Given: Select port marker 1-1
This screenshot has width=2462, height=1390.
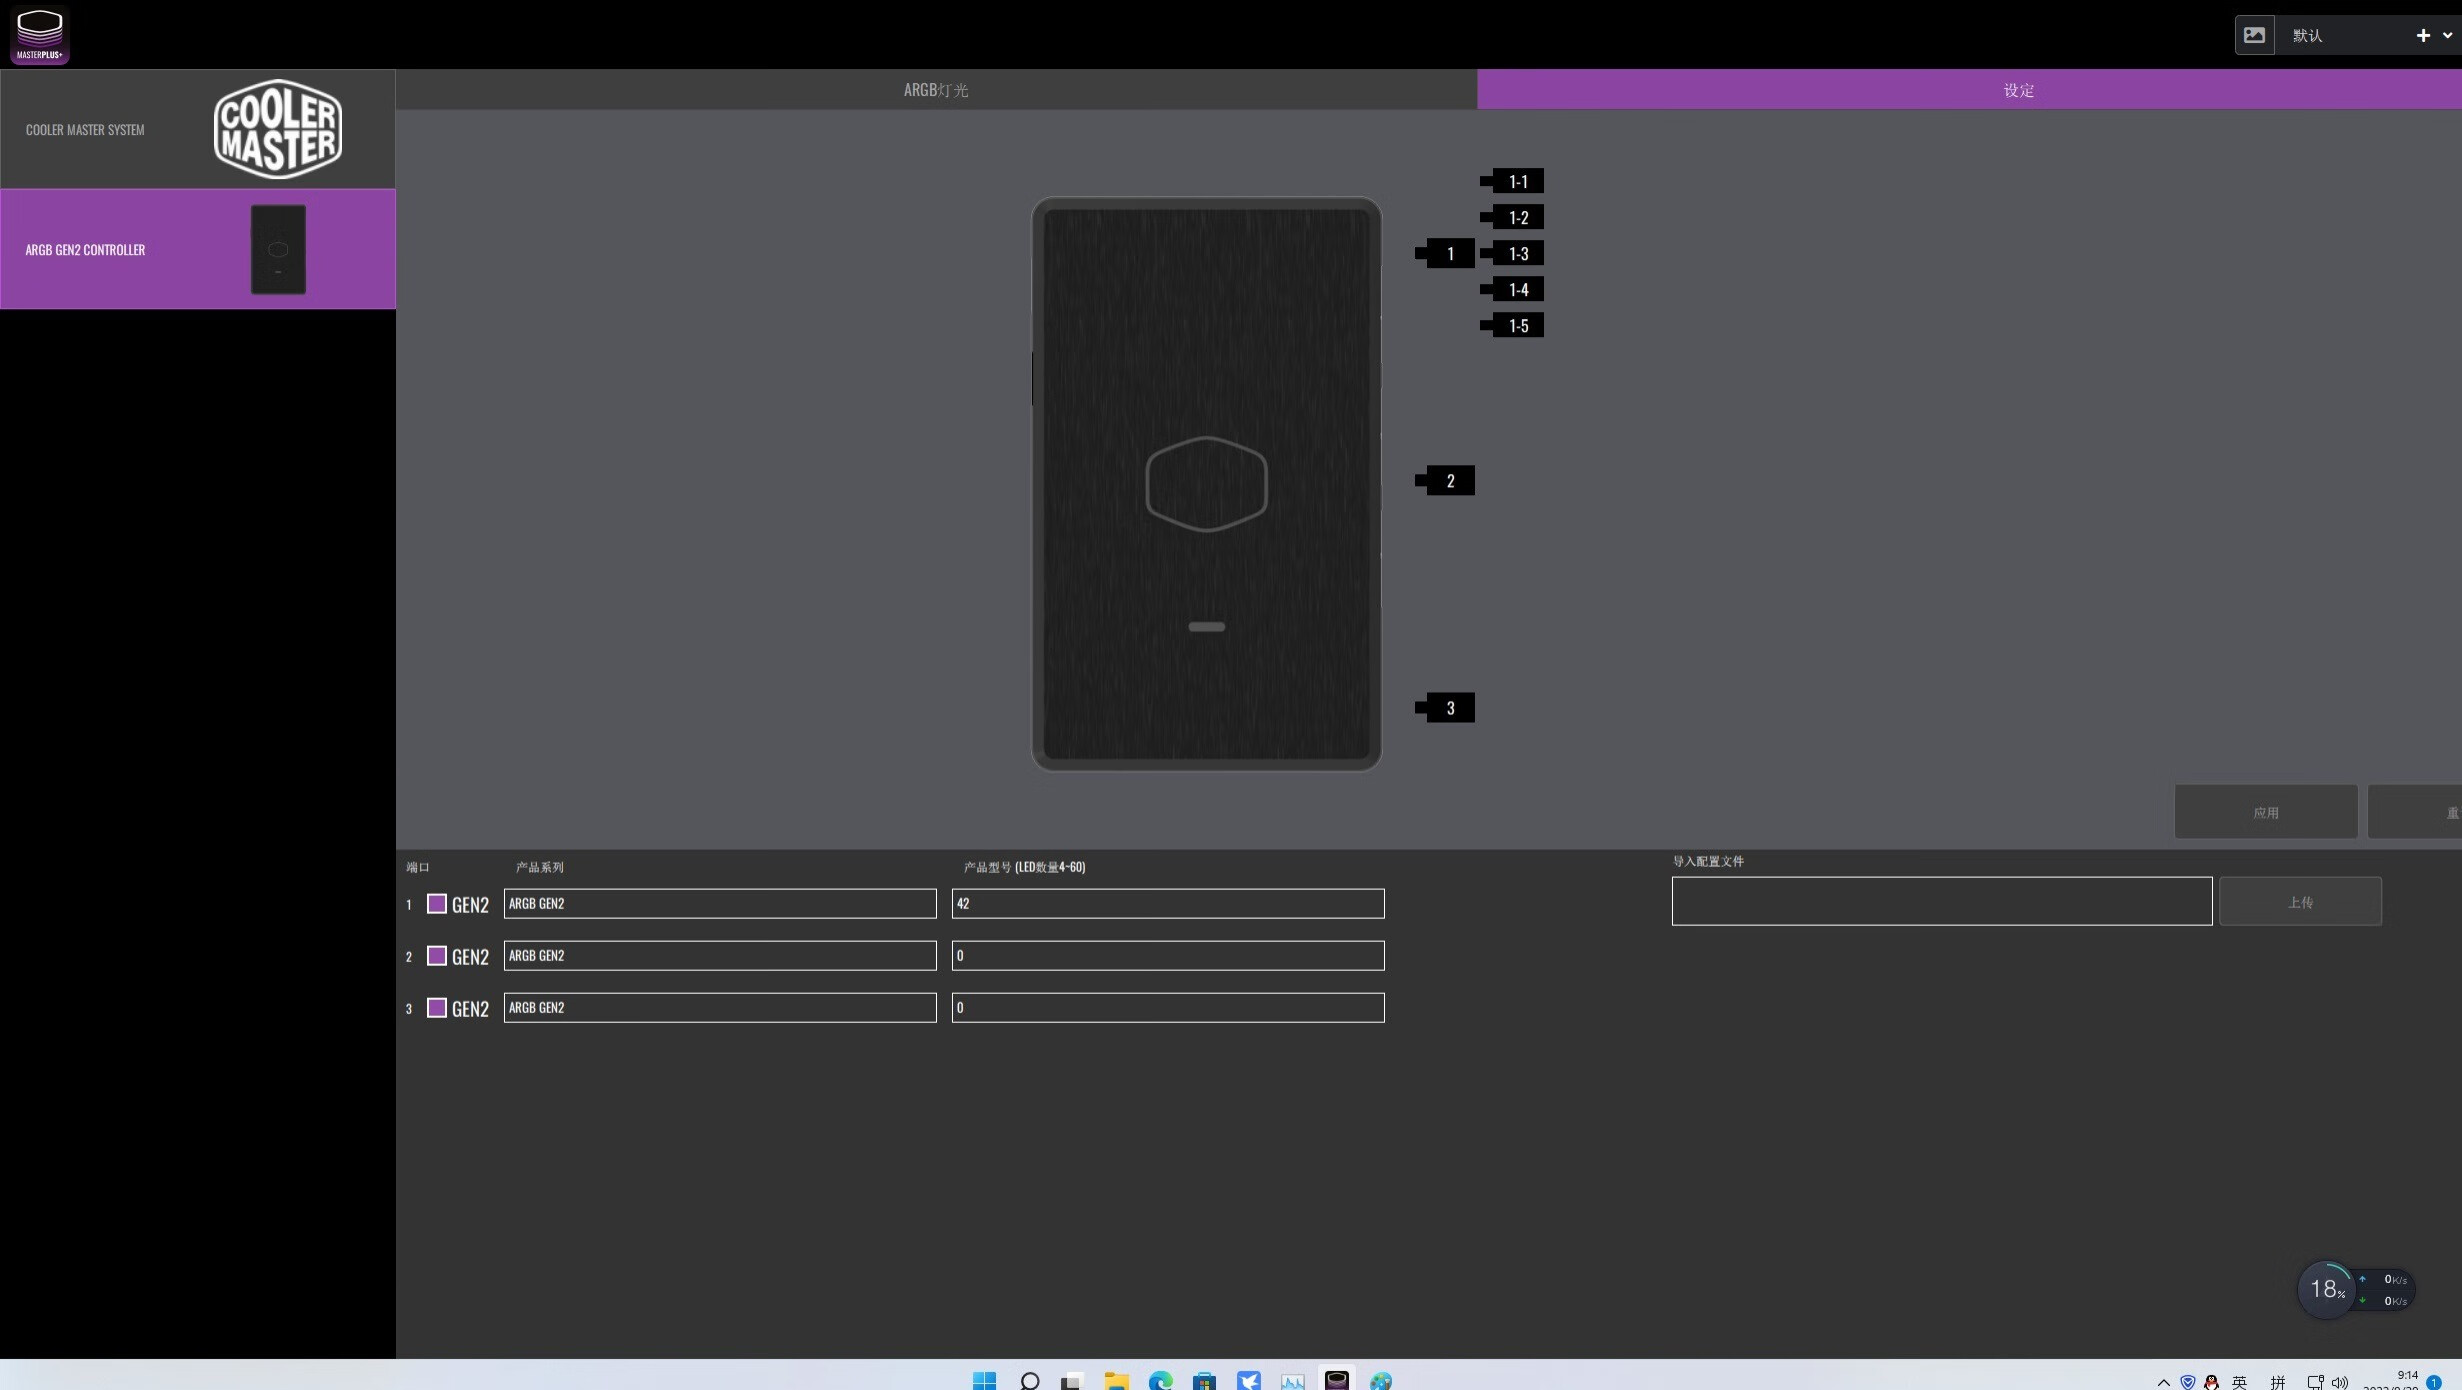Looking at the screenshot, I should (1512, 181).
